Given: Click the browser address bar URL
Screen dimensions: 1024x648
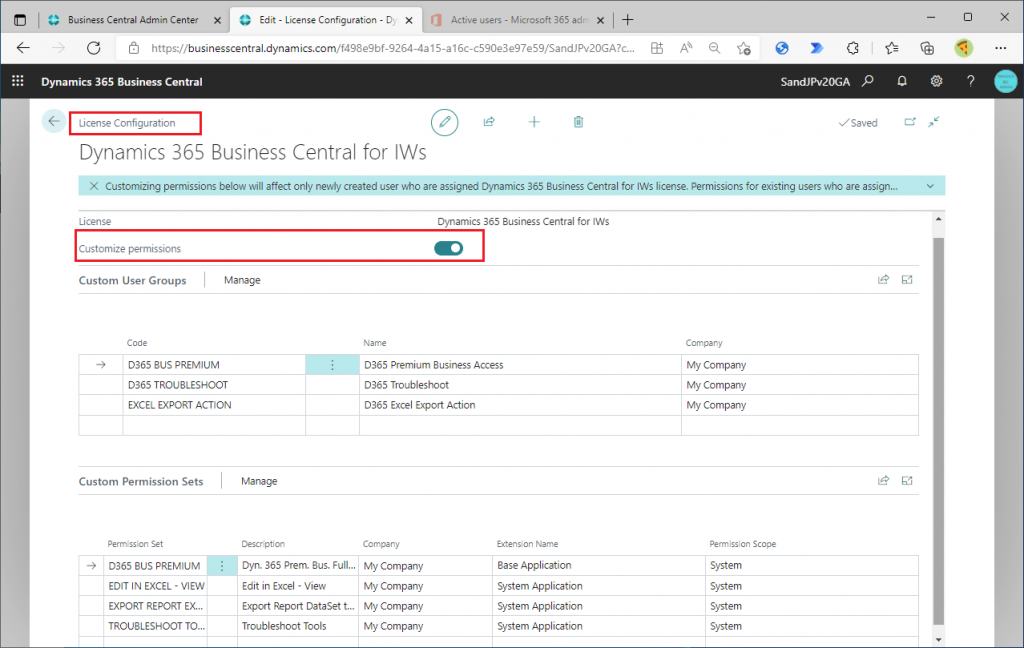Looking at the screenshot, I should [392, 48].
